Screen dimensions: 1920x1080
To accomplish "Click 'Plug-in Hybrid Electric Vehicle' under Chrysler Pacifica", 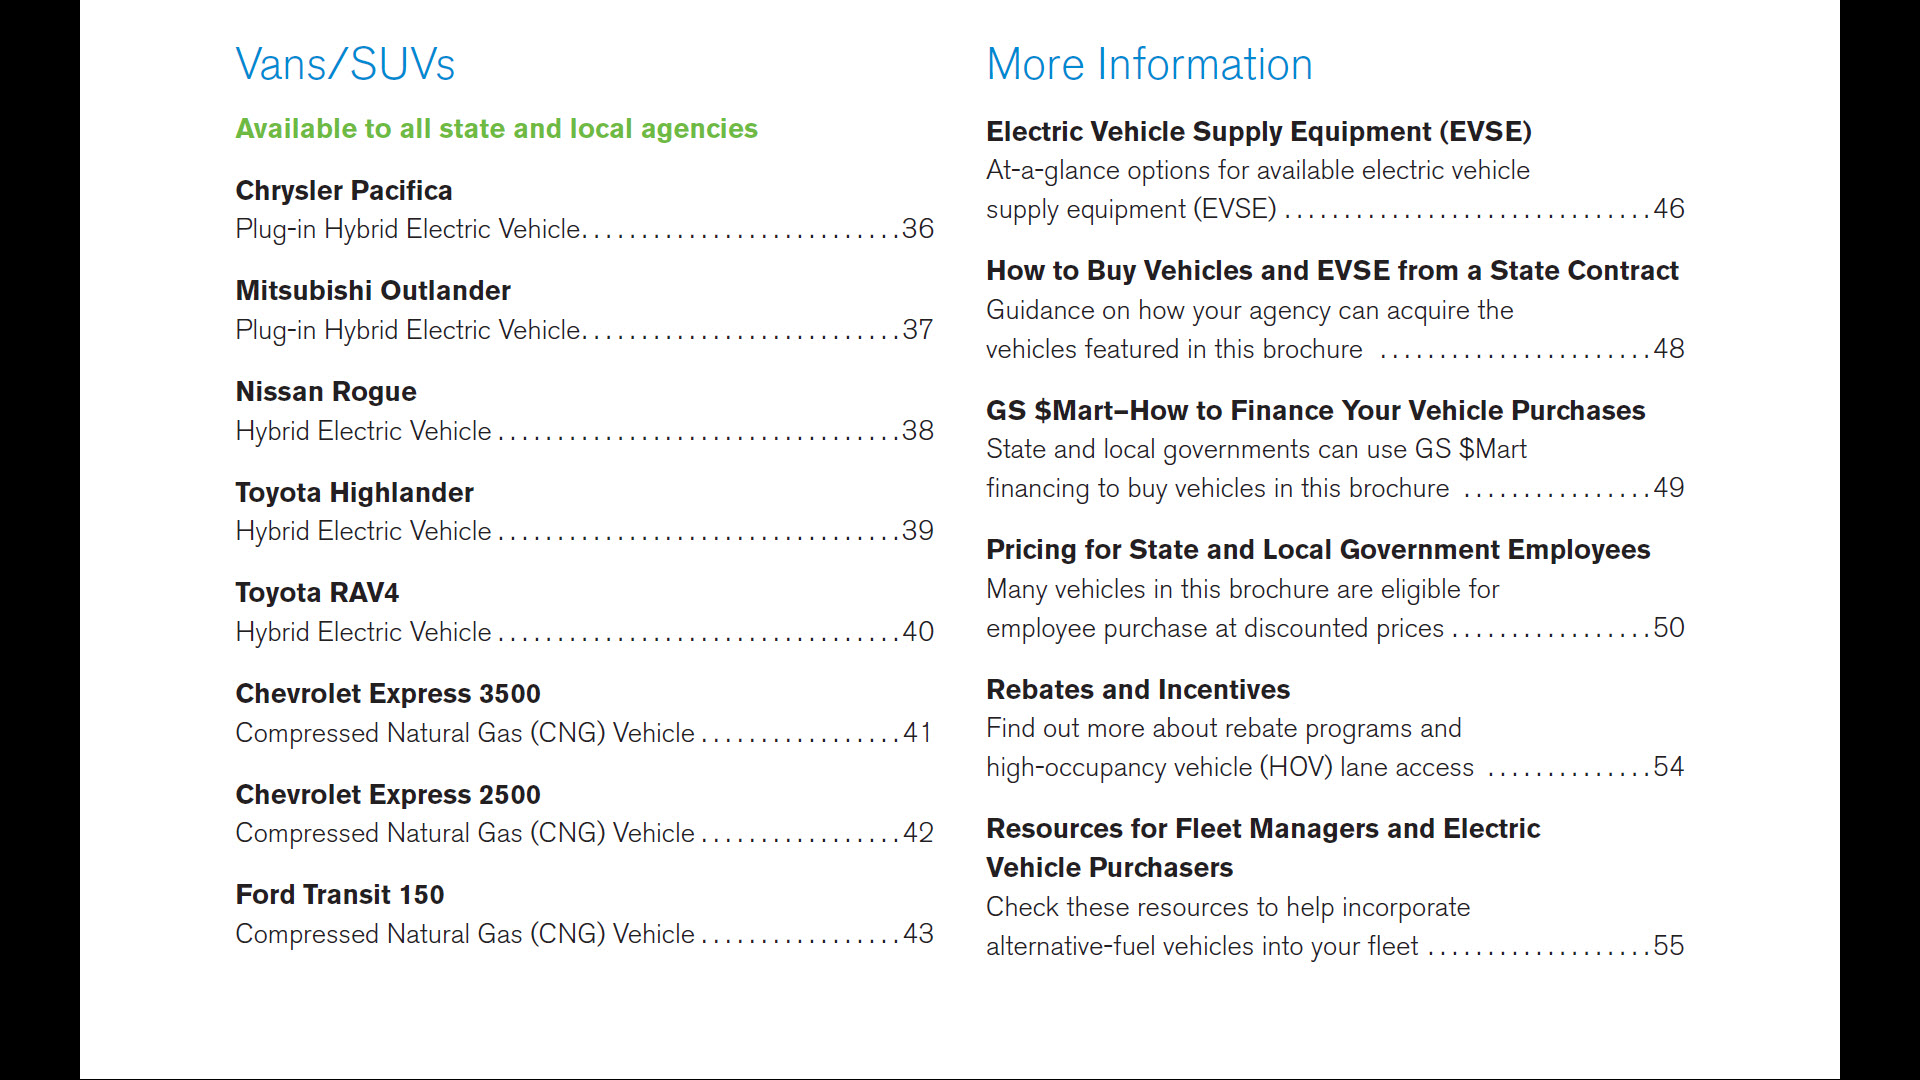I will point(408,230).
